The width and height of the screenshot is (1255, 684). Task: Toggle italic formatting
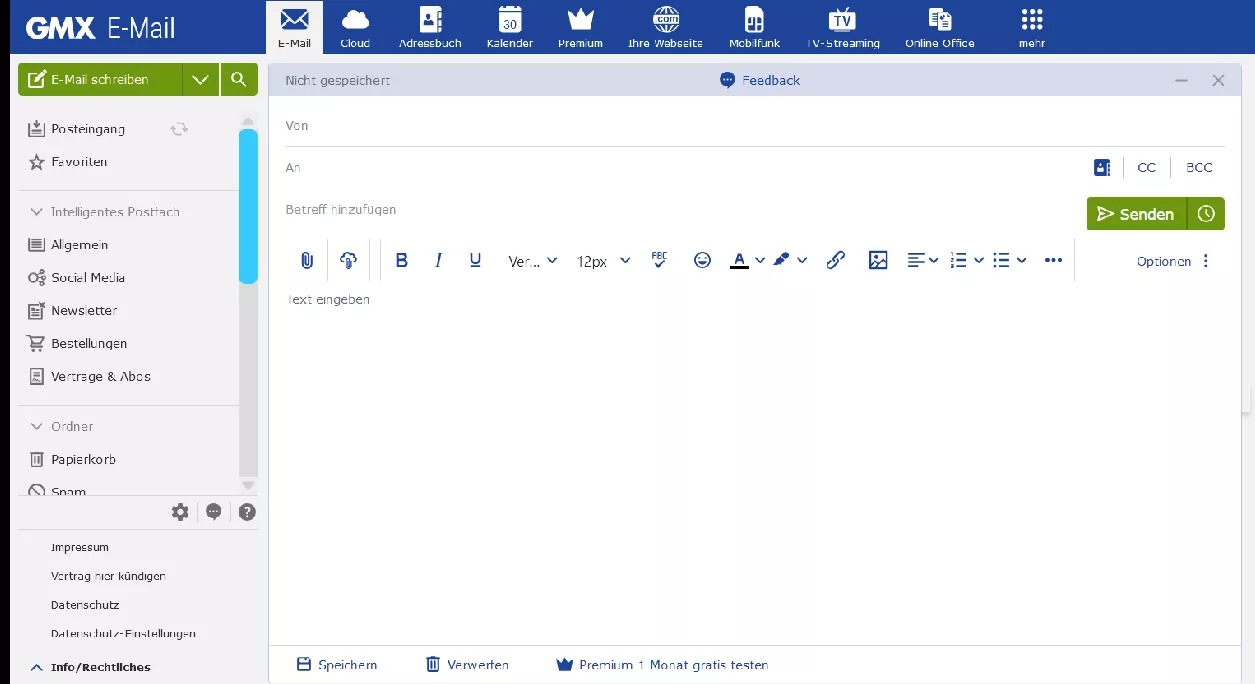(438, 261)
